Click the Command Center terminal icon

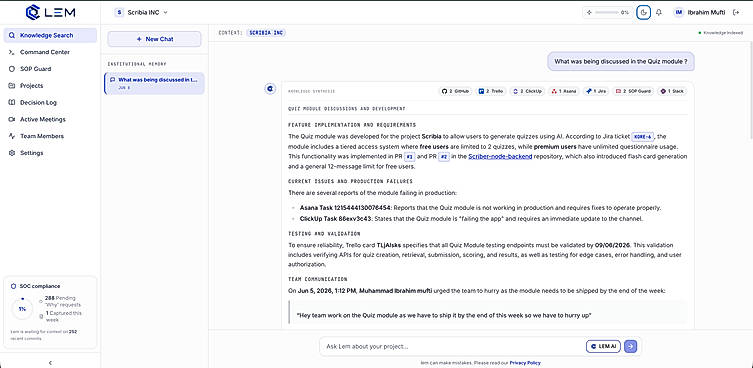12,52
